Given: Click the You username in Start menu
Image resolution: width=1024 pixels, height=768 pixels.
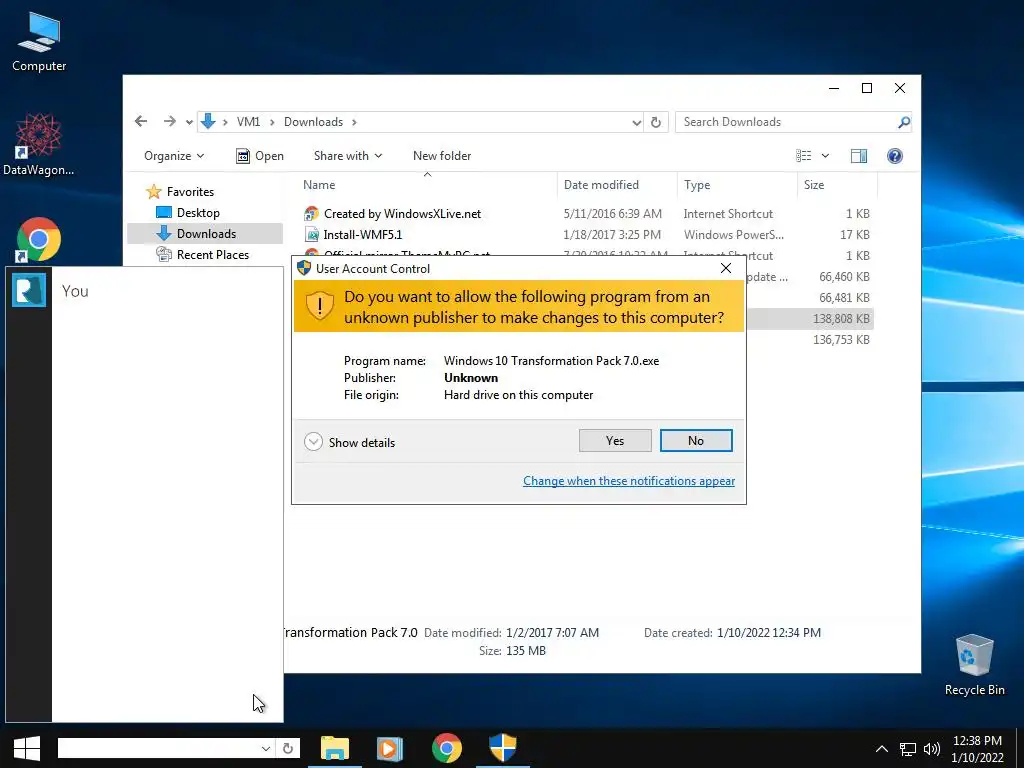Looking at the screenshot, I should click(x=75, y=291).
